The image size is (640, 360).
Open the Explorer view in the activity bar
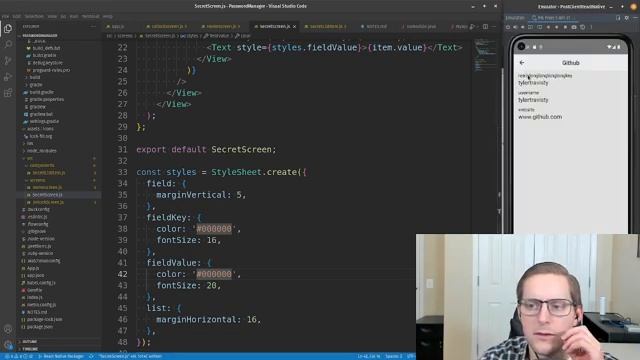click(8, 29)
